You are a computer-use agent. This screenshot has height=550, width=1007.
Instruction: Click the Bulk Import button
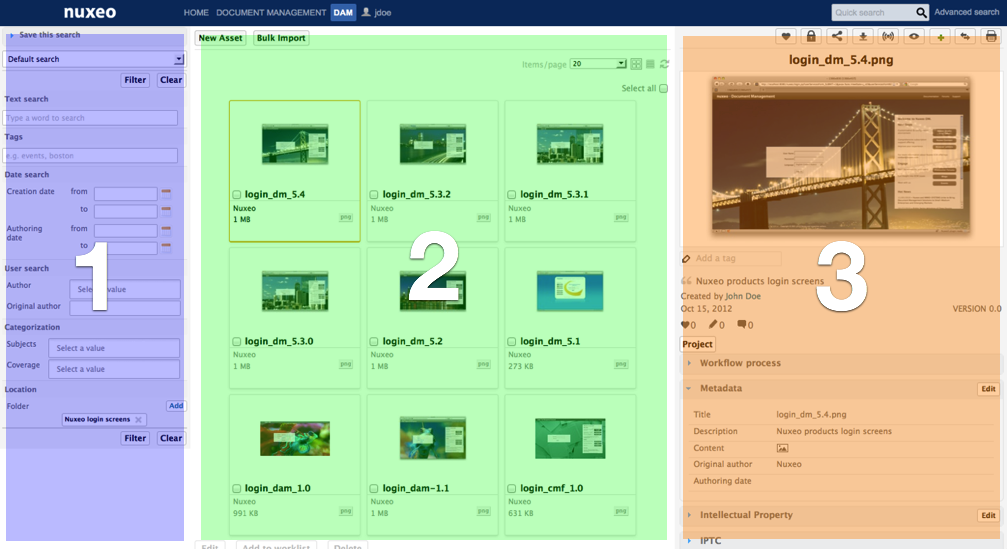[281, 38]
